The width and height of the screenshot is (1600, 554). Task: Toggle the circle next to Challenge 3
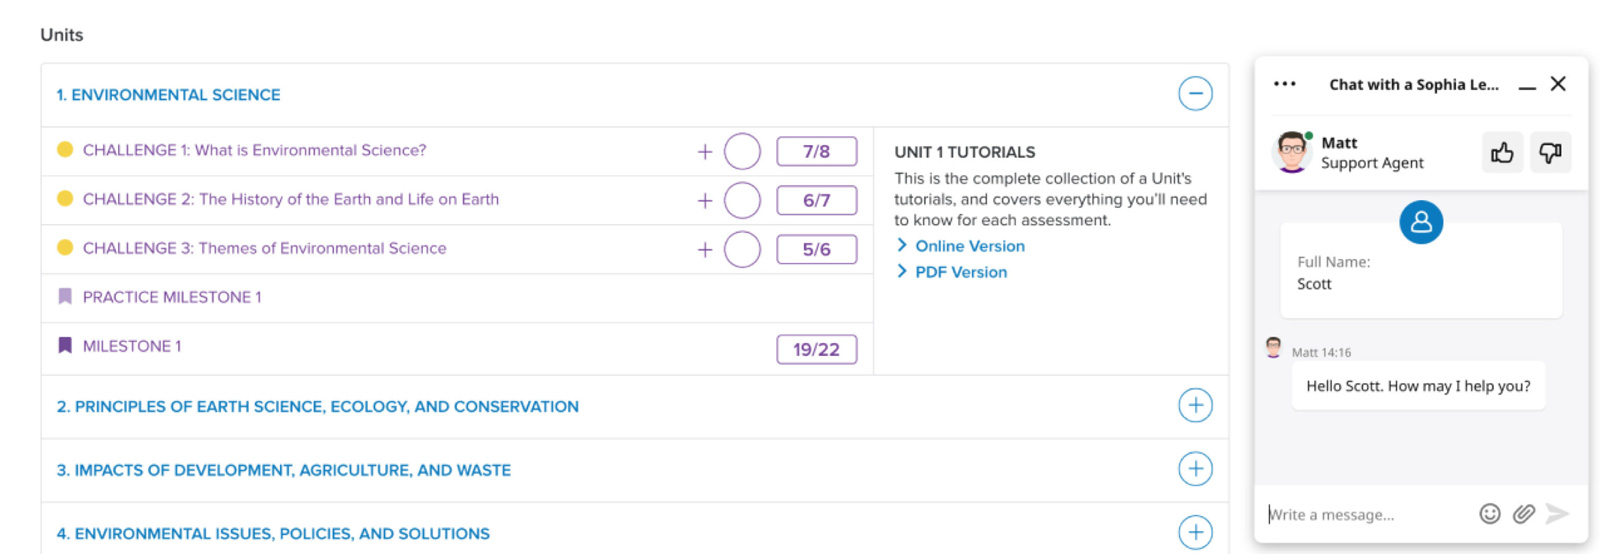click(x=742, y=249)
